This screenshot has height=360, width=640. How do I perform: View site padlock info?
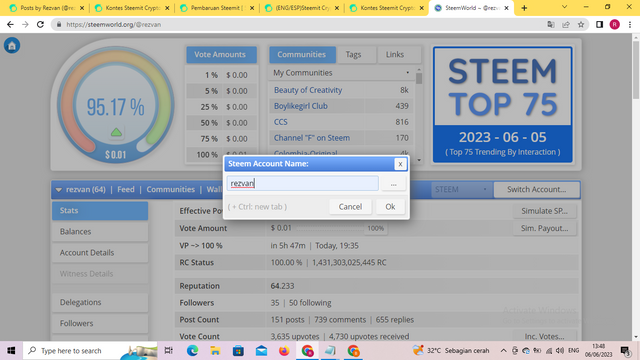(x=59, y=24)
